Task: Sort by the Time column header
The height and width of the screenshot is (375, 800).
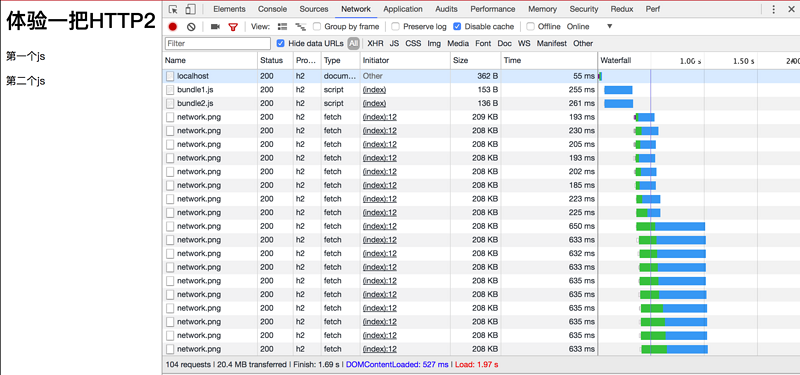Action: click(549, 60)
